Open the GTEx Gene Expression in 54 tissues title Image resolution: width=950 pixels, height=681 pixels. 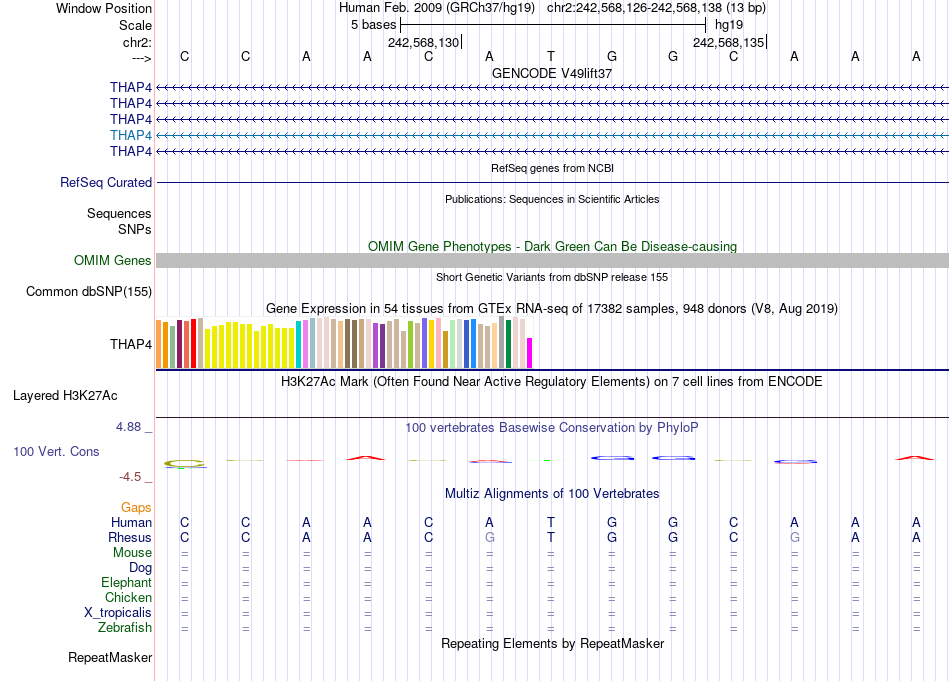pyautogui.click(x=552, y=308)
